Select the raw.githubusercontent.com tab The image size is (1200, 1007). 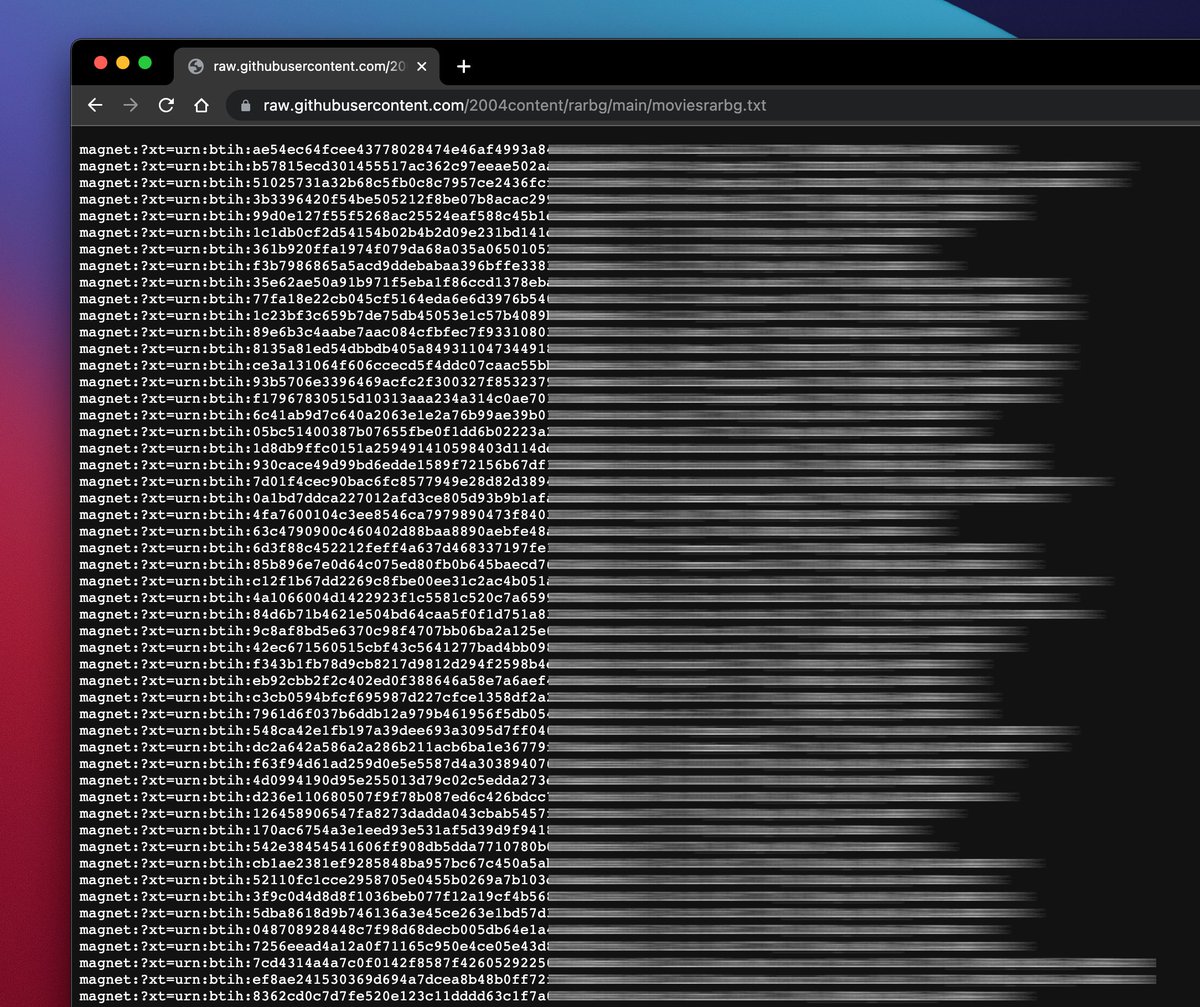[307, 67]
